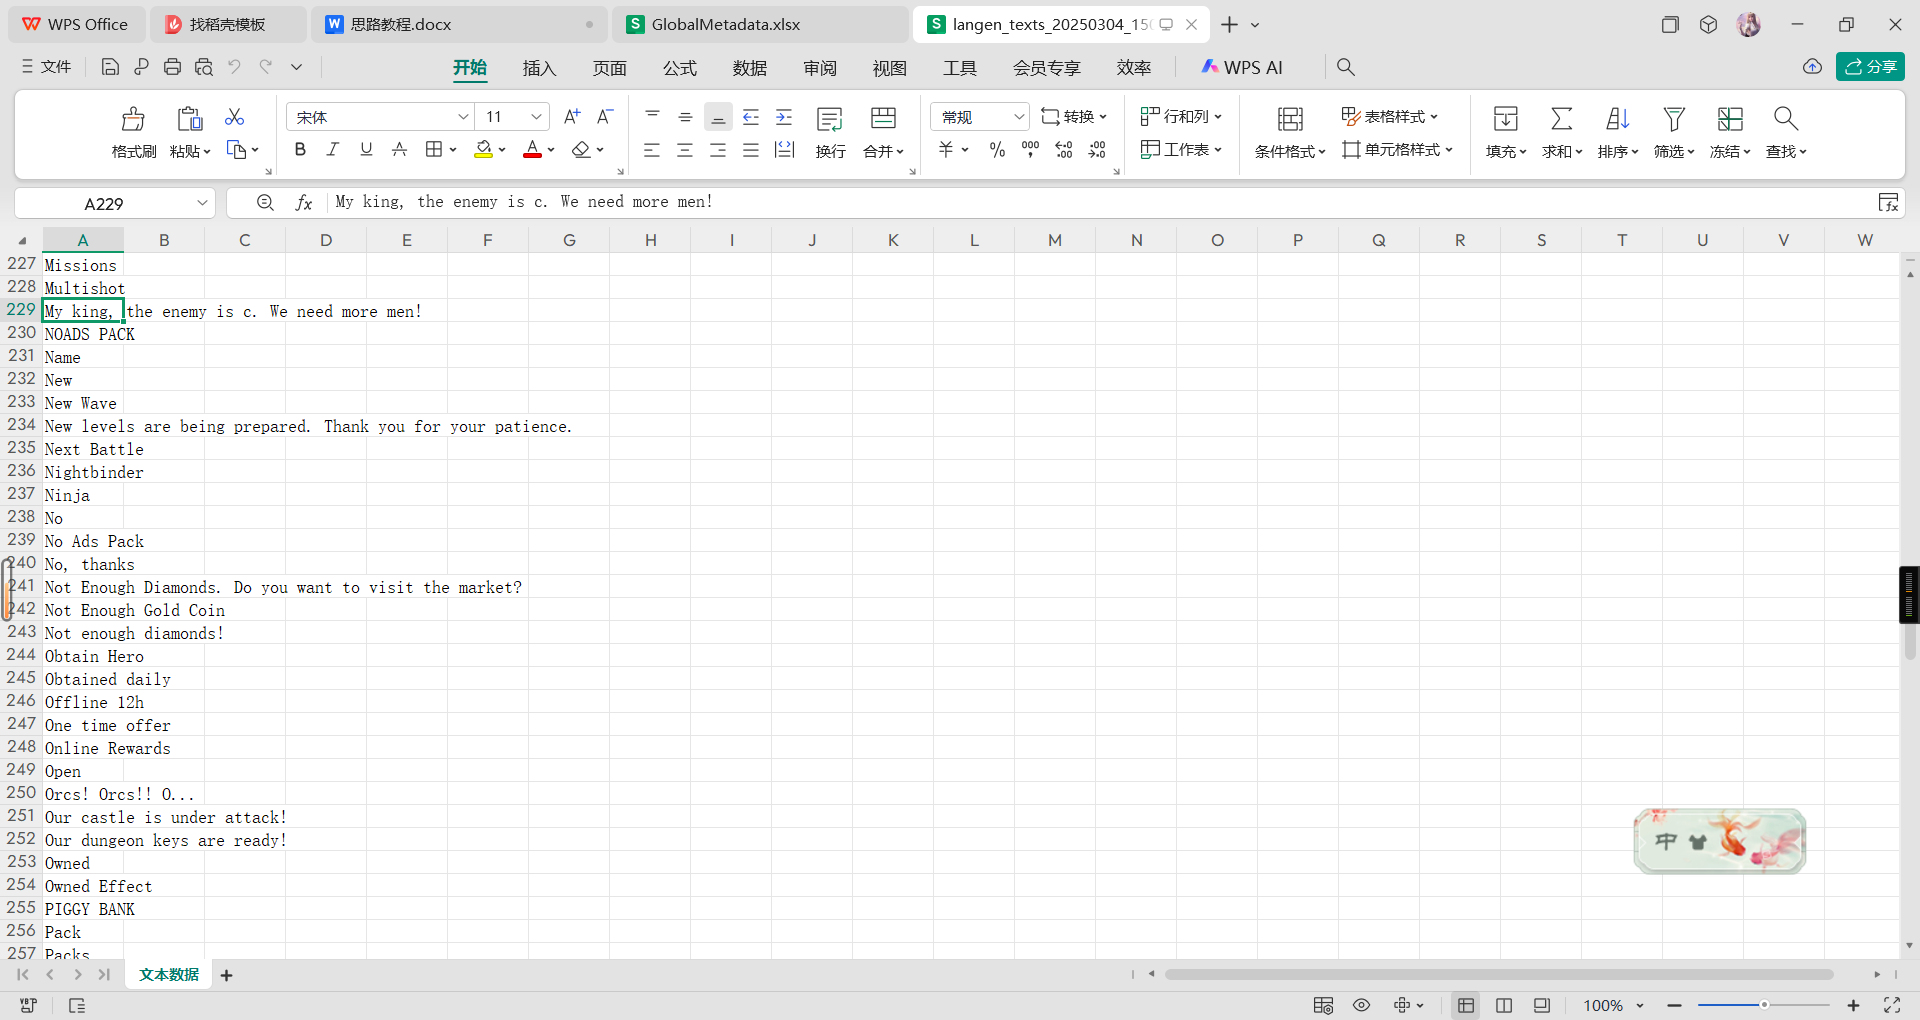The height and width of the screenshot is (1020, 1920).
Task: Click the AutoSum sigma icon
Action: pos(1562,119)
